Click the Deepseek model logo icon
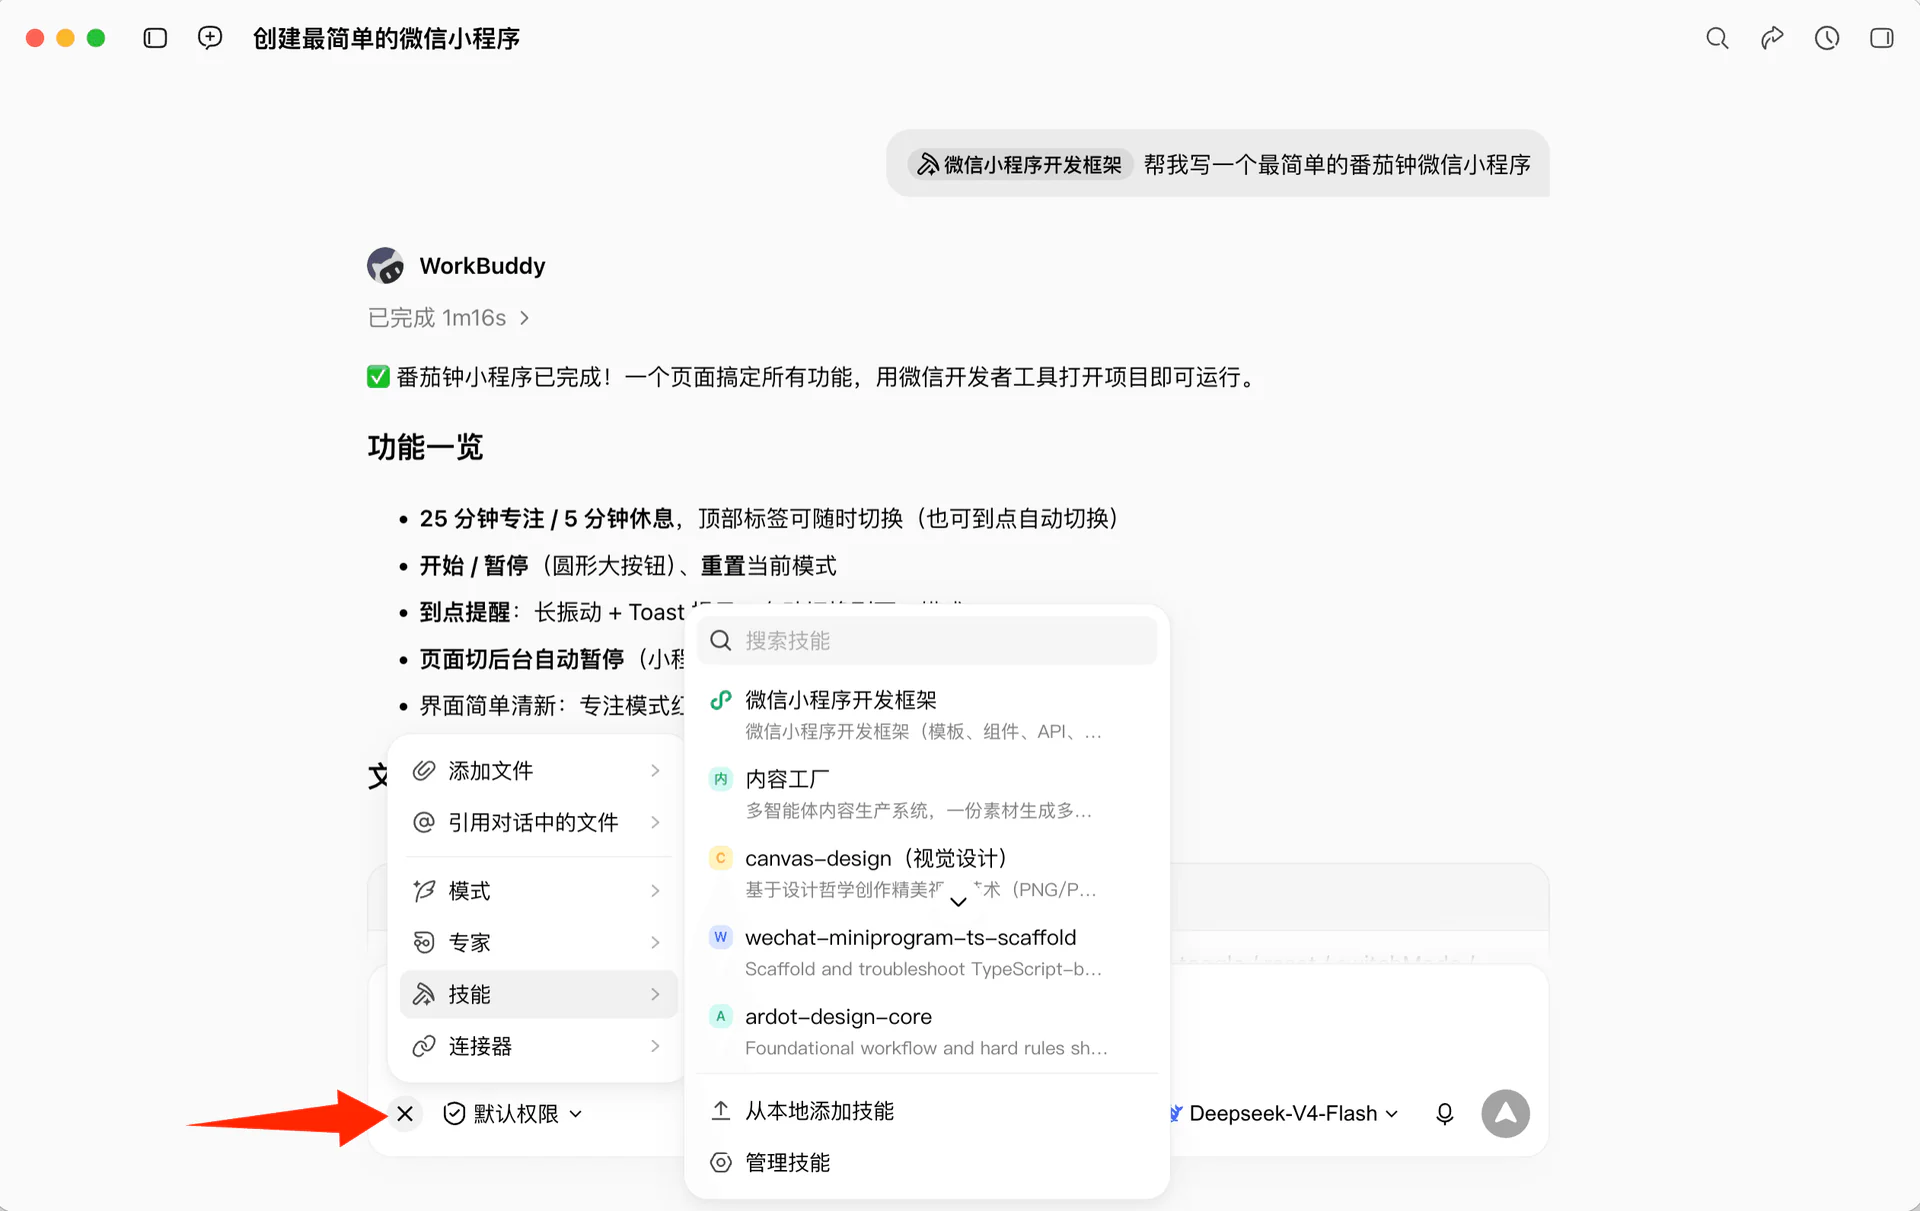 1176,1113
